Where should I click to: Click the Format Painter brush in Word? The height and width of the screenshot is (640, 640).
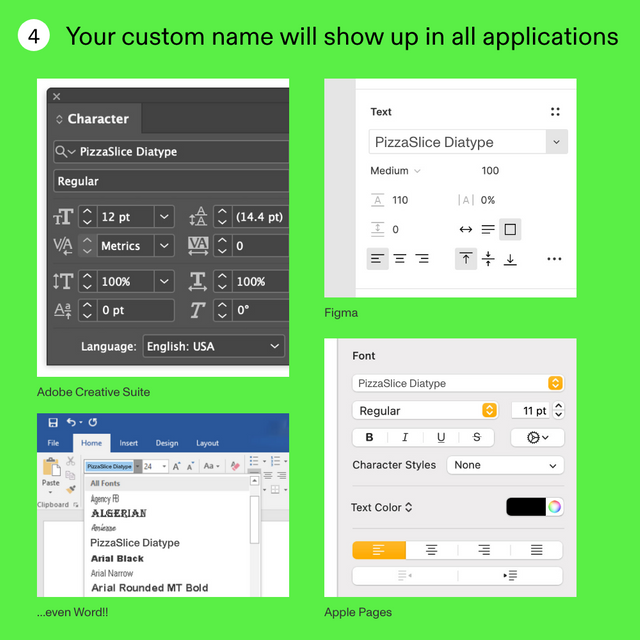[x=71, y=489]
